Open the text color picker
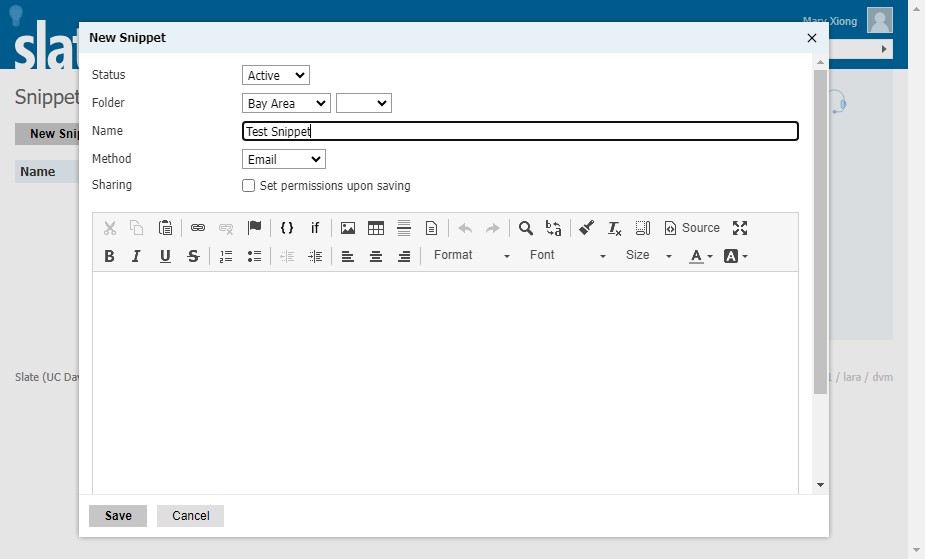The width and height of the screenshot is (925, 559). (700, 256)
